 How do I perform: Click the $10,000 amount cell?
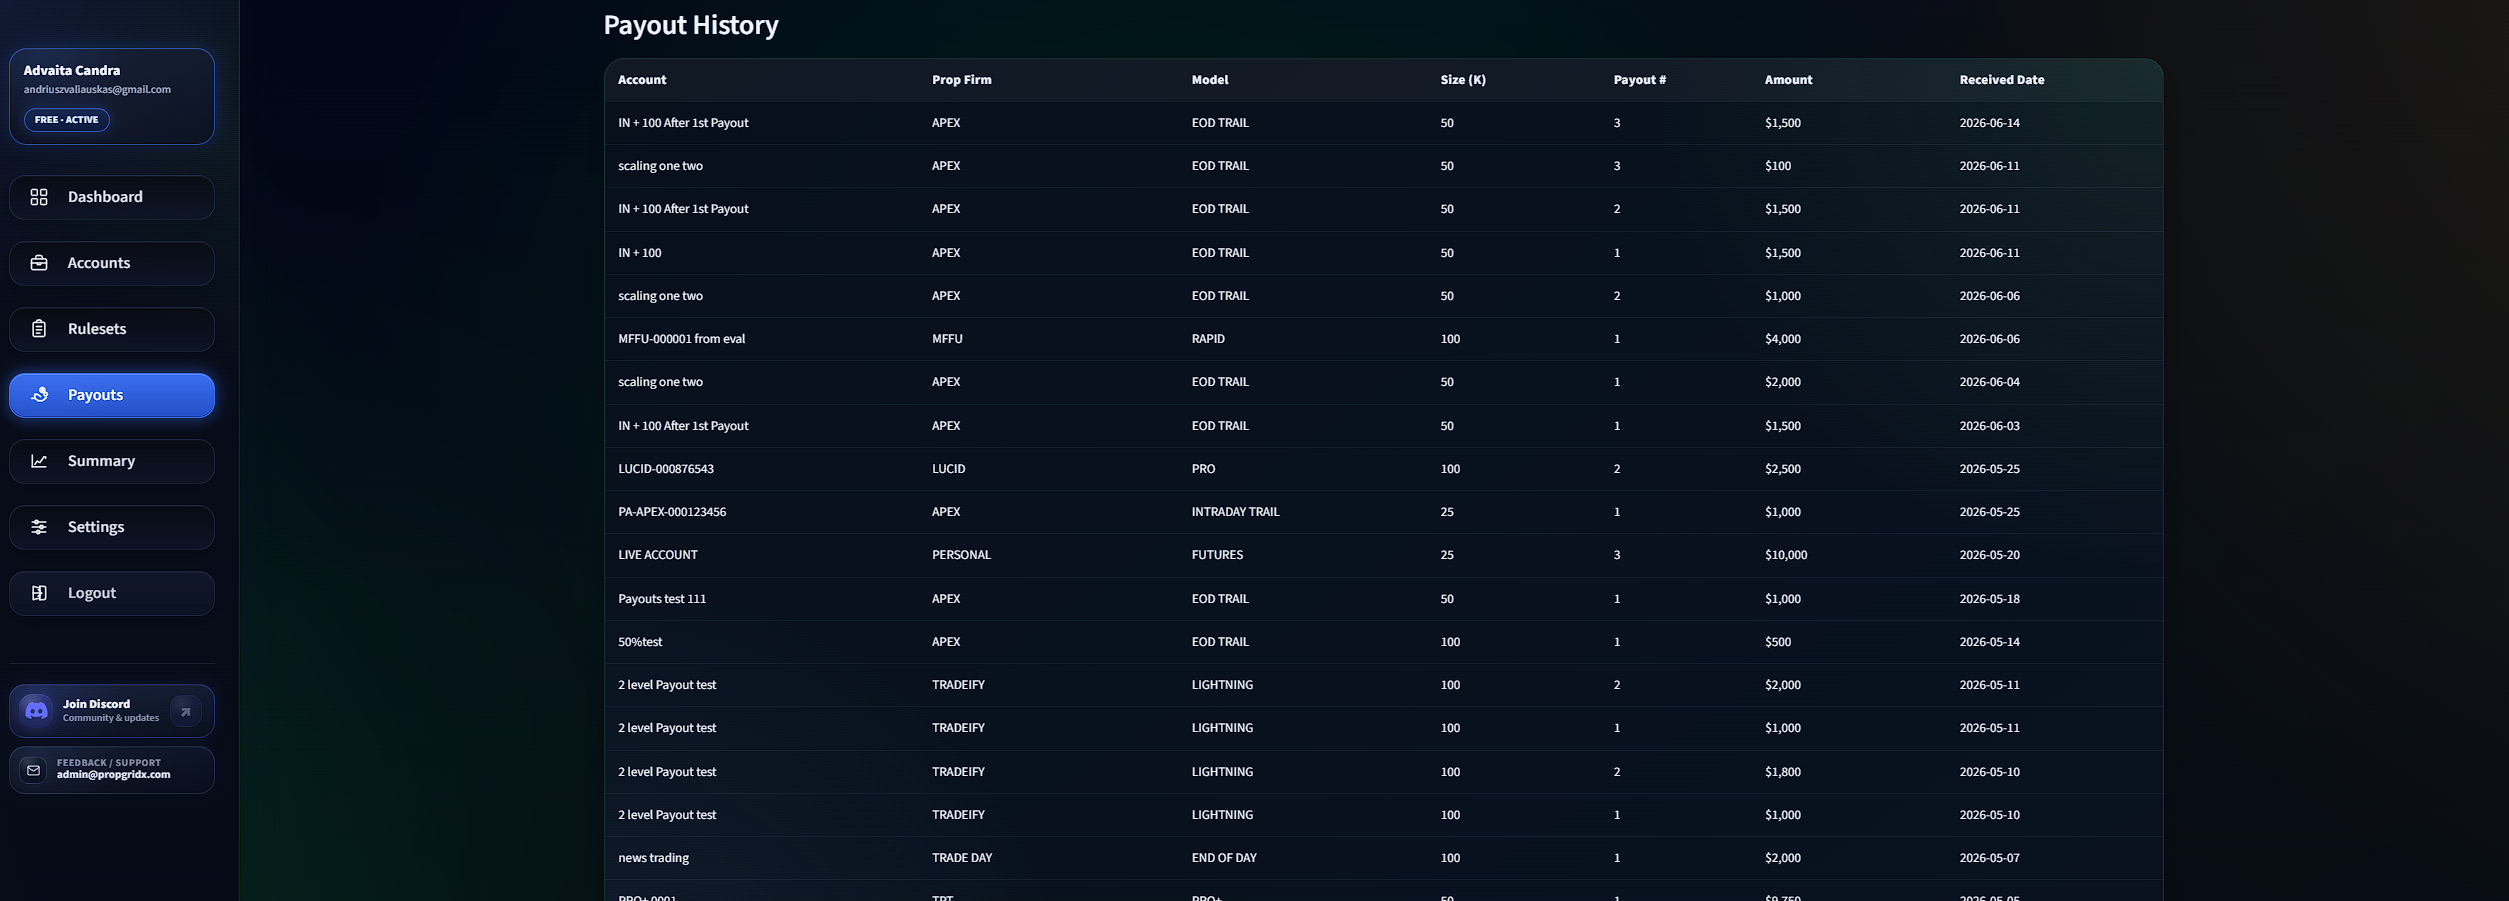click(1786, 555)
